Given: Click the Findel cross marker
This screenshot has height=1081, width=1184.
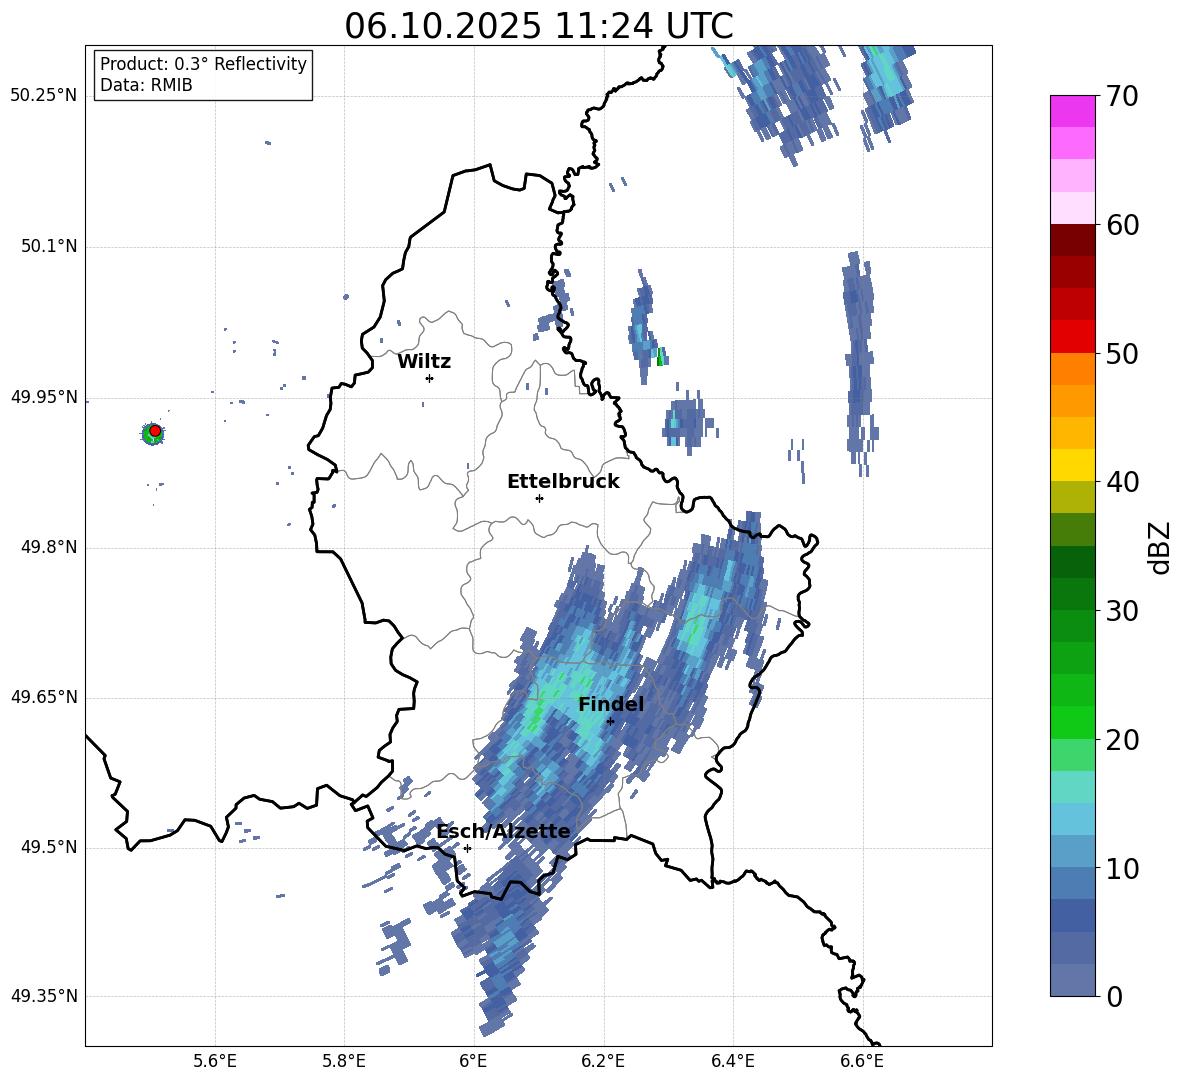Looking at the screenshot, I should click(x=610, y=722).
